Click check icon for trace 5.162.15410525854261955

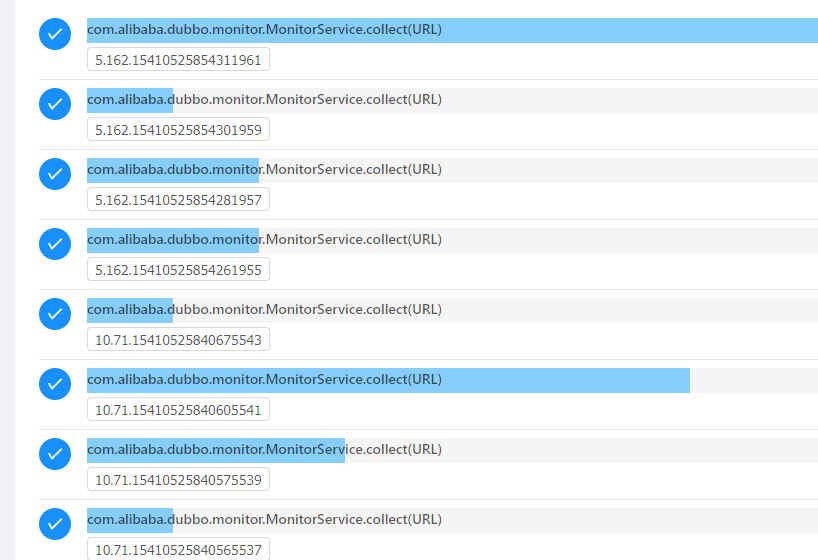coord(55,244)
